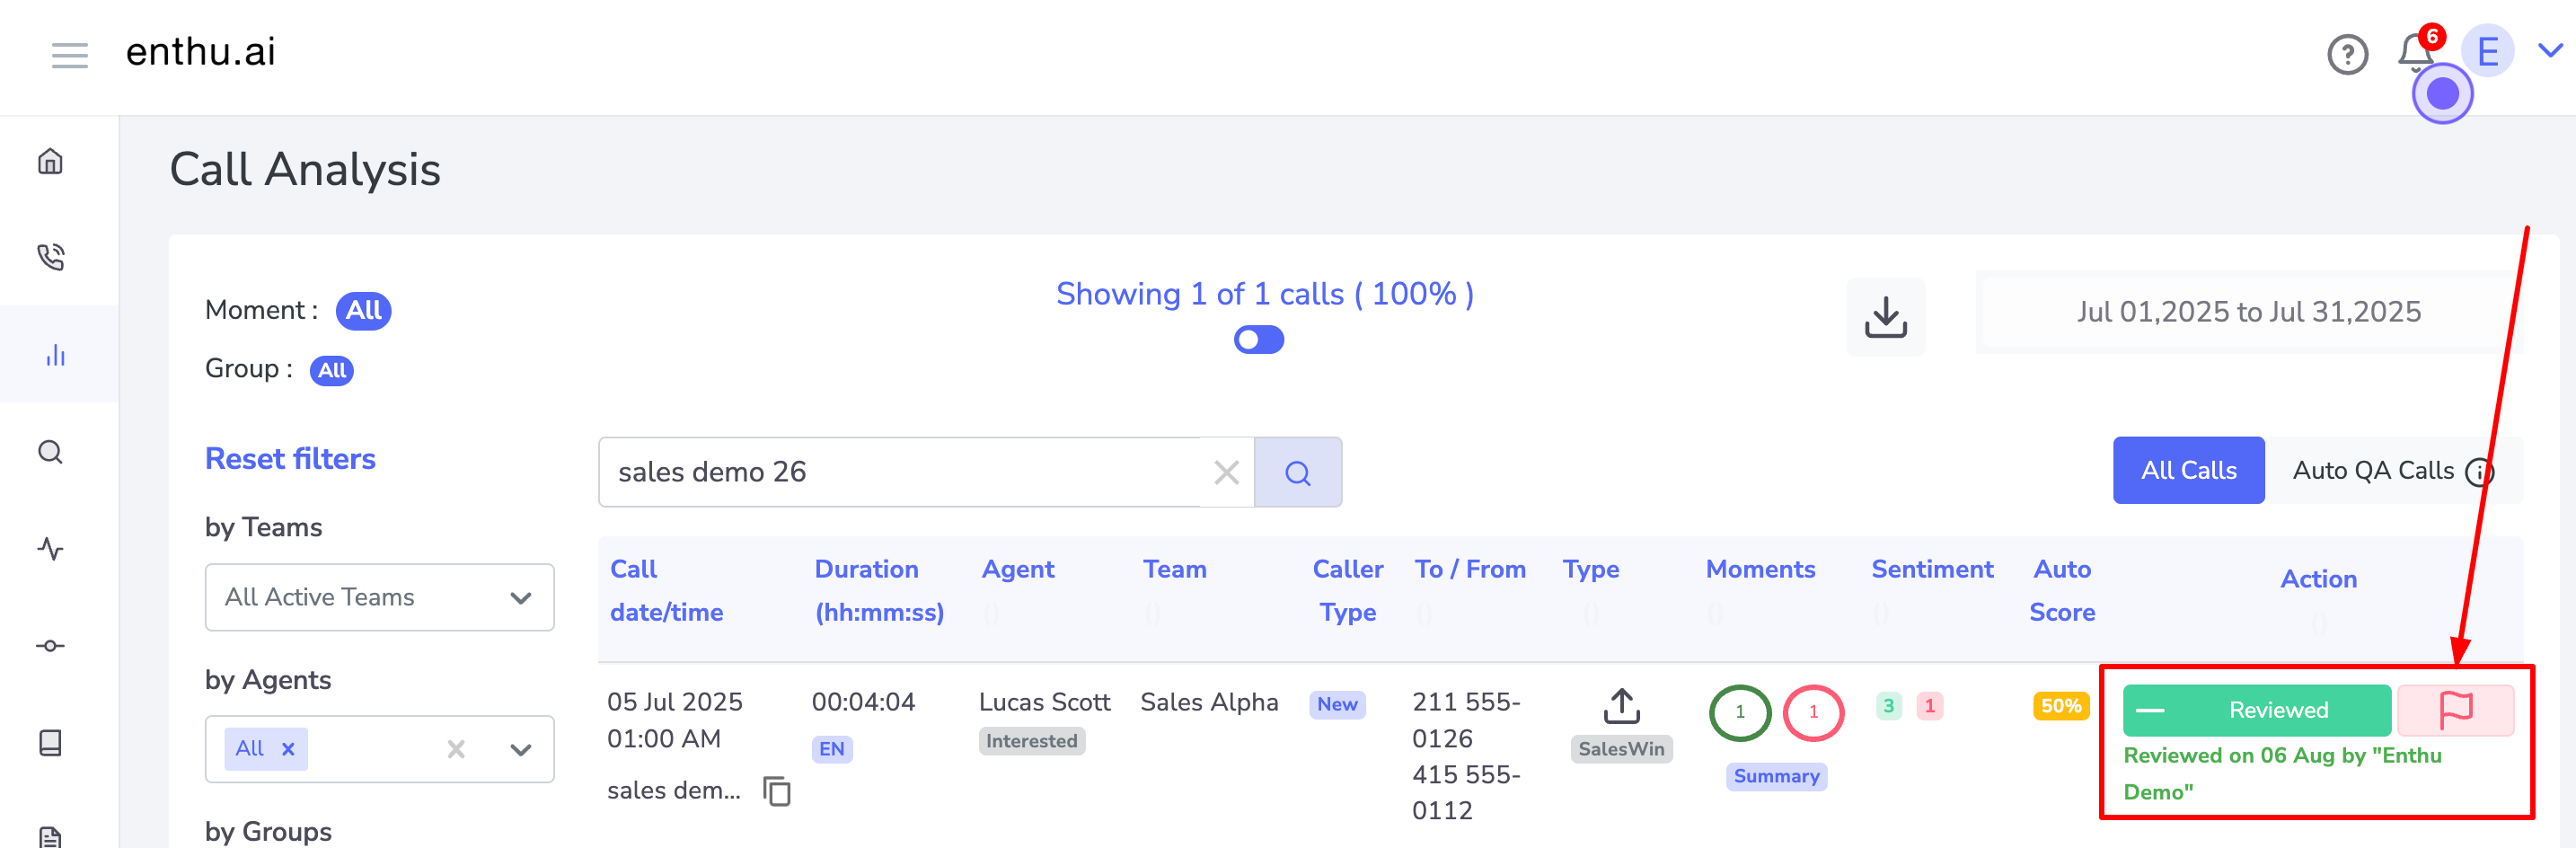Open the bar chart analytics sidebar icon
Image resolution: width=2576 pixels, height=848 pixels.
tap(55, 355)
